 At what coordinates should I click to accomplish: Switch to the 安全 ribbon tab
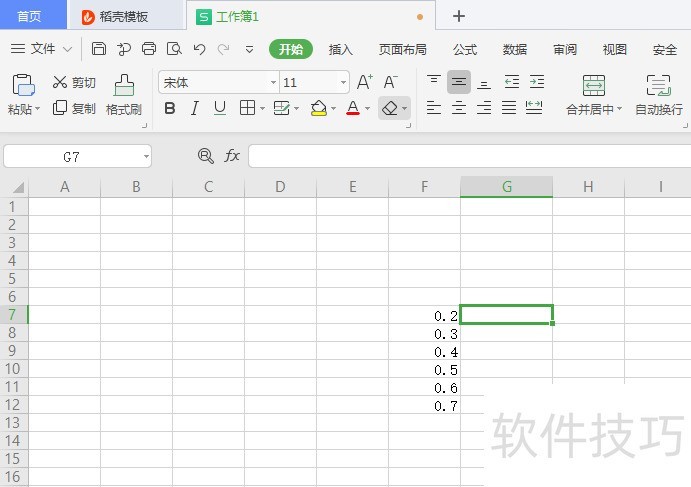click(665, 49)
